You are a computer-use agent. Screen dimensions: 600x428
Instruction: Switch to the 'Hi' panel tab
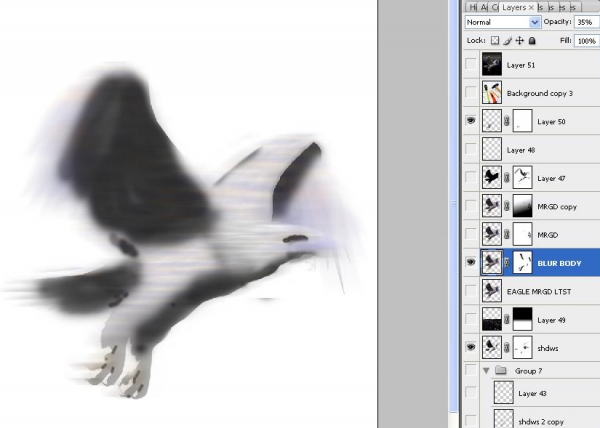click(473, 7)
